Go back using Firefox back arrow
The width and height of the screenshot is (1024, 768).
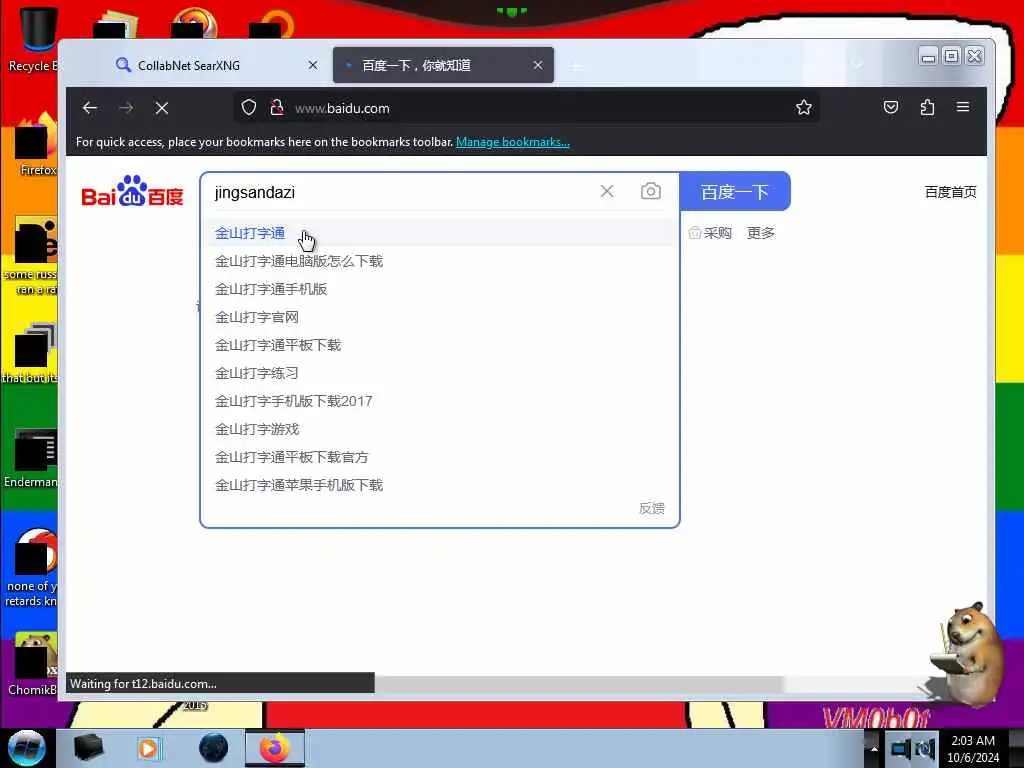90,108
